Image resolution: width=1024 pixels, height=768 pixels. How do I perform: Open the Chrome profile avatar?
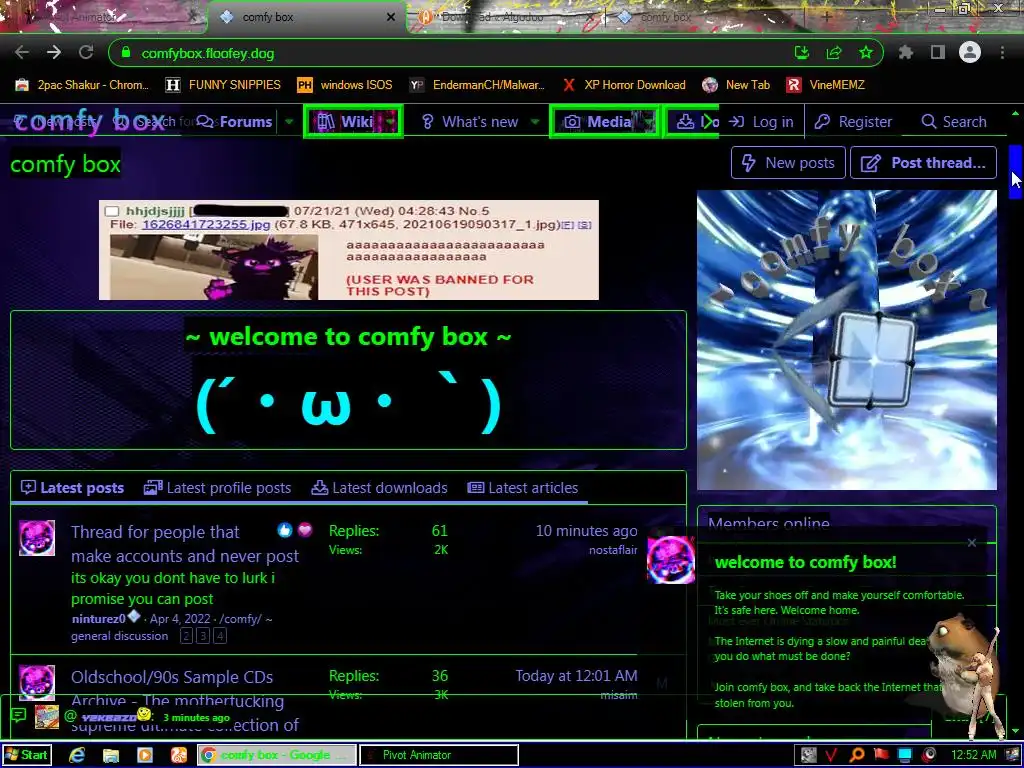click(x=970, y=52)
